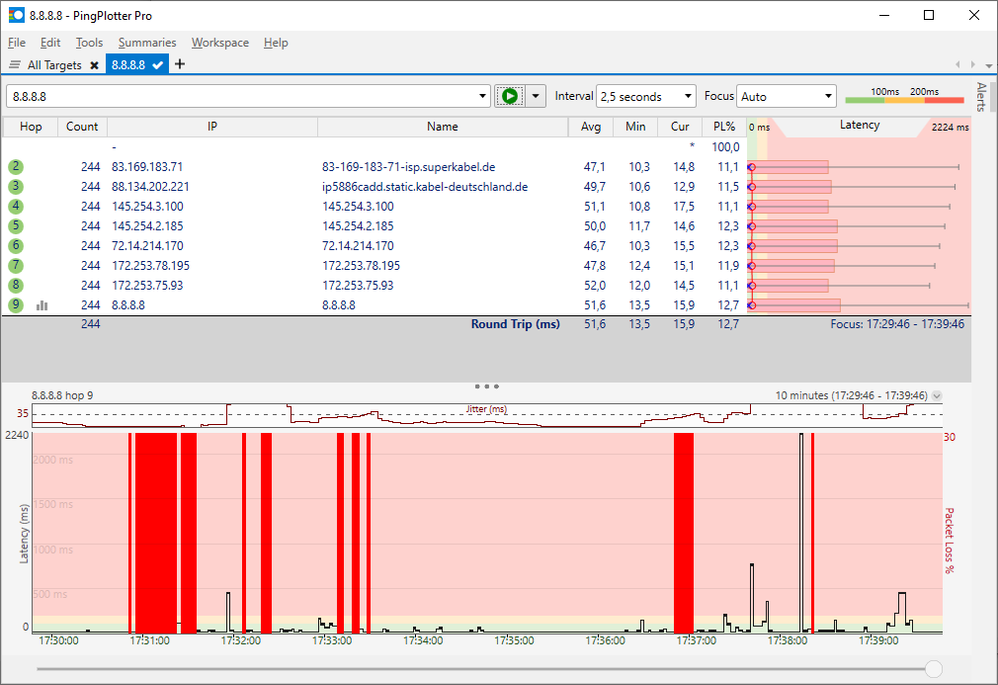Click the Min column header
The height and width of the screenshot is (685, 998).
click(635, 127)
